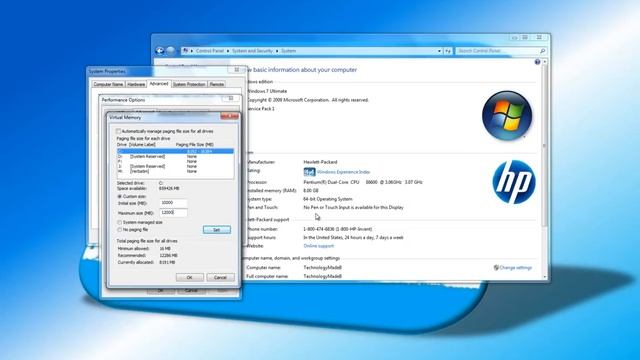Click the System window scrollbar down arrow
This screenshot has width=640, height=360.
coord(545,277)
